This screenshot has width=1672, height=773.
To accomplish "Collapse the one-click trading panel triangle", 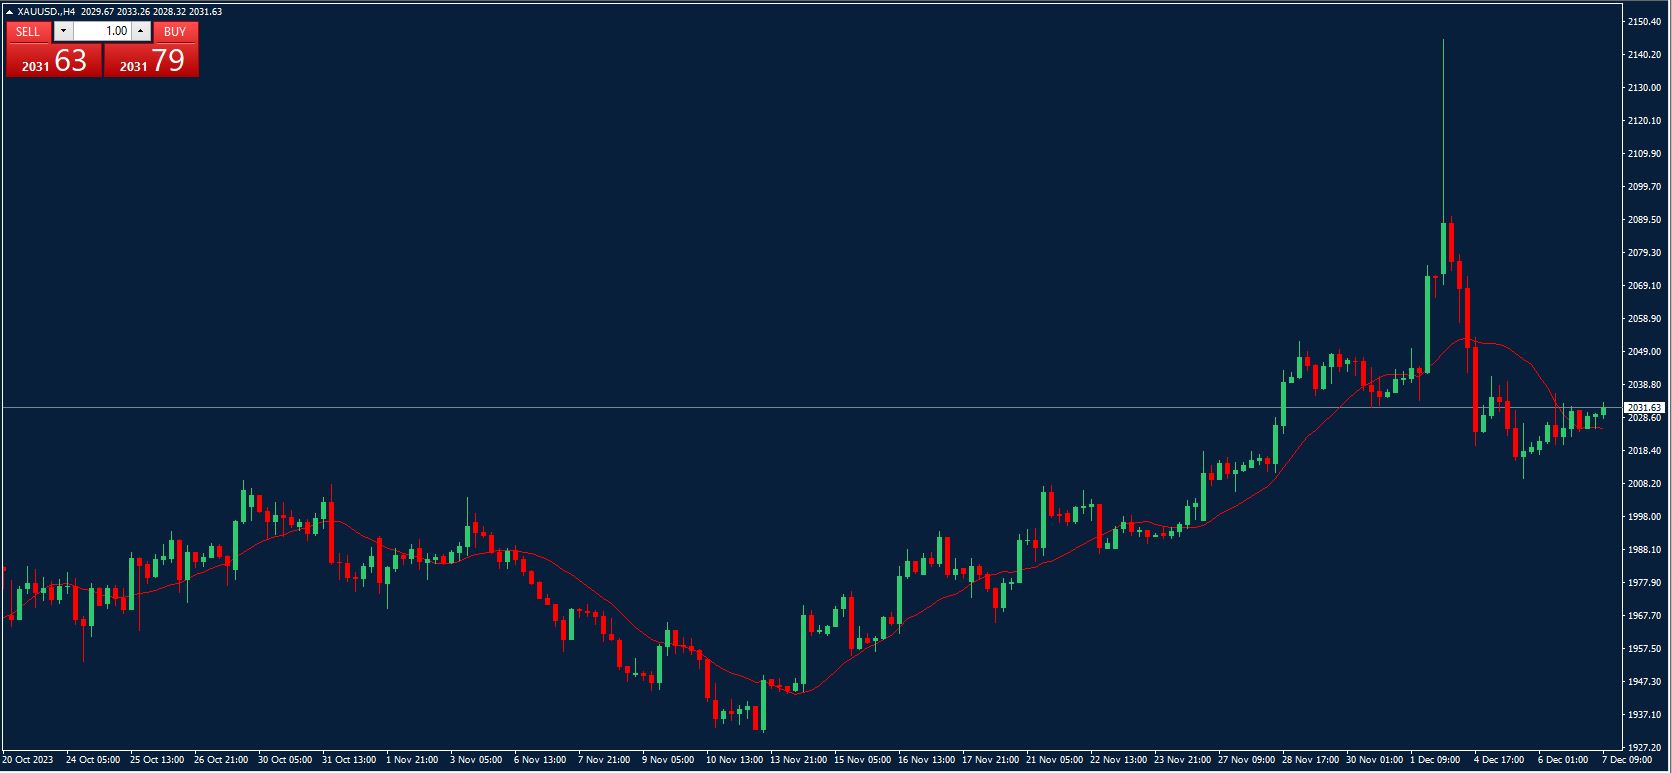I will (x=10, y=12).
